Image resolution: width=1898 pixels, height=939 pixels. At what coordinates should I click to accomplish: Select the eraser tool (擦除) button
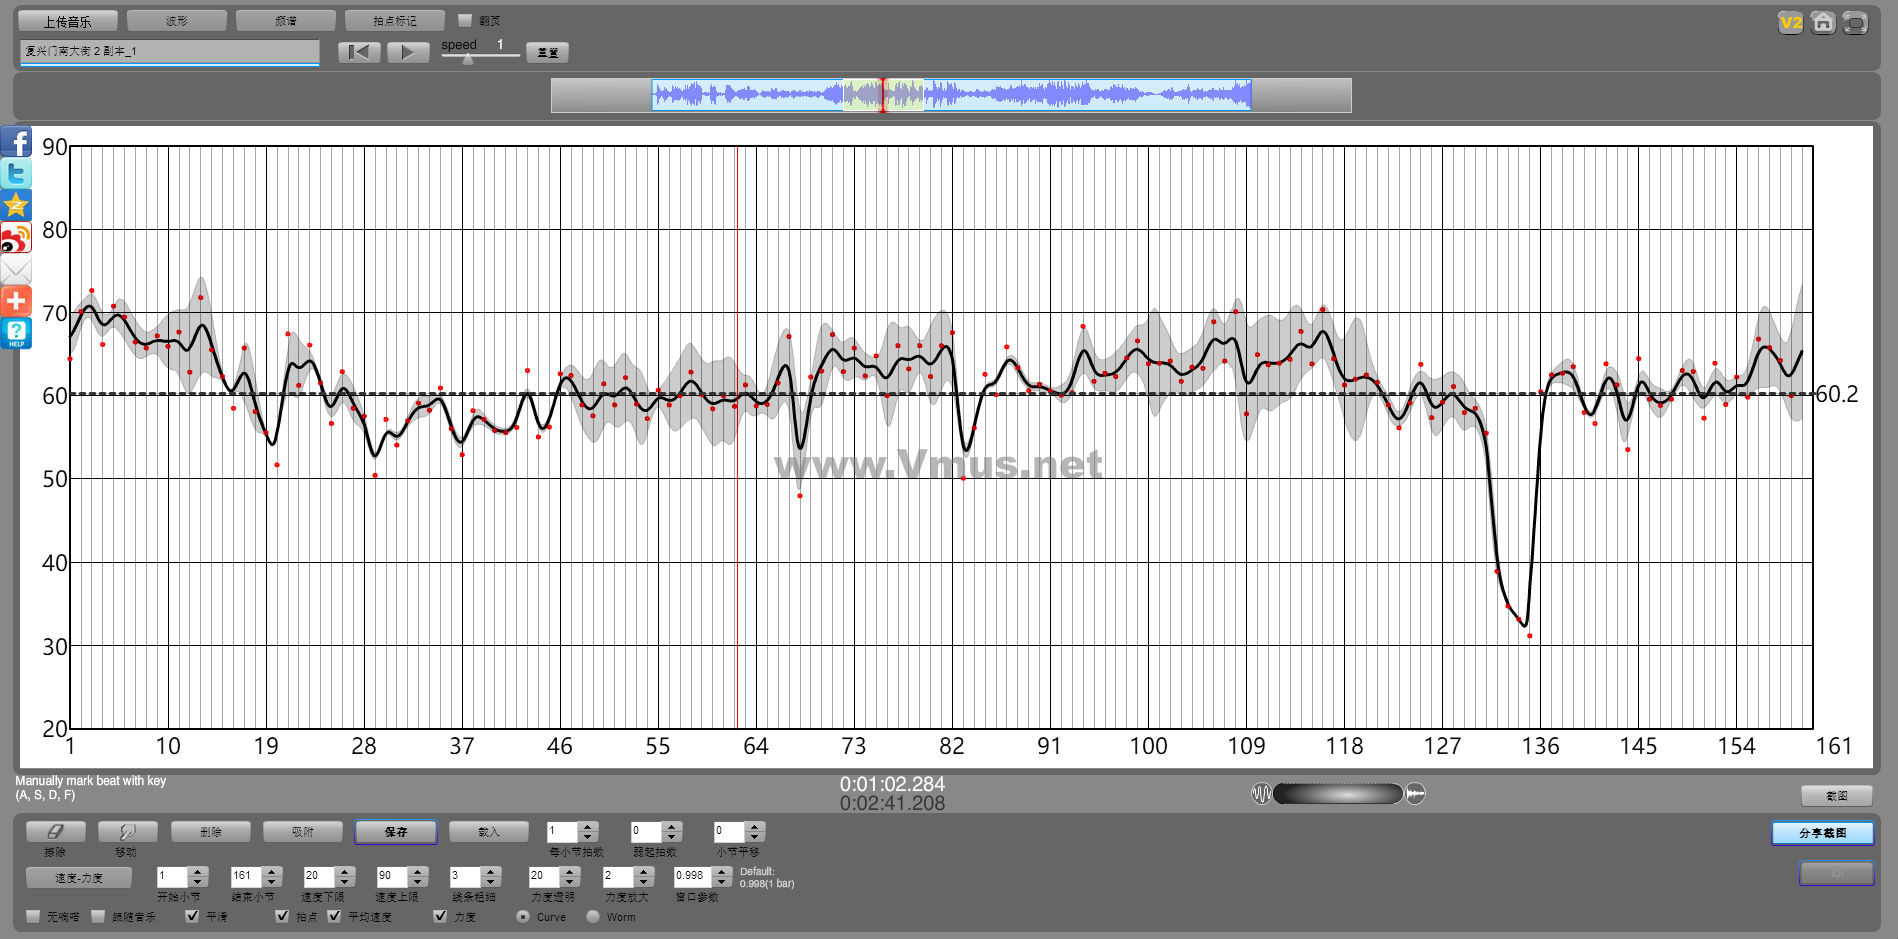coord(55,832)
